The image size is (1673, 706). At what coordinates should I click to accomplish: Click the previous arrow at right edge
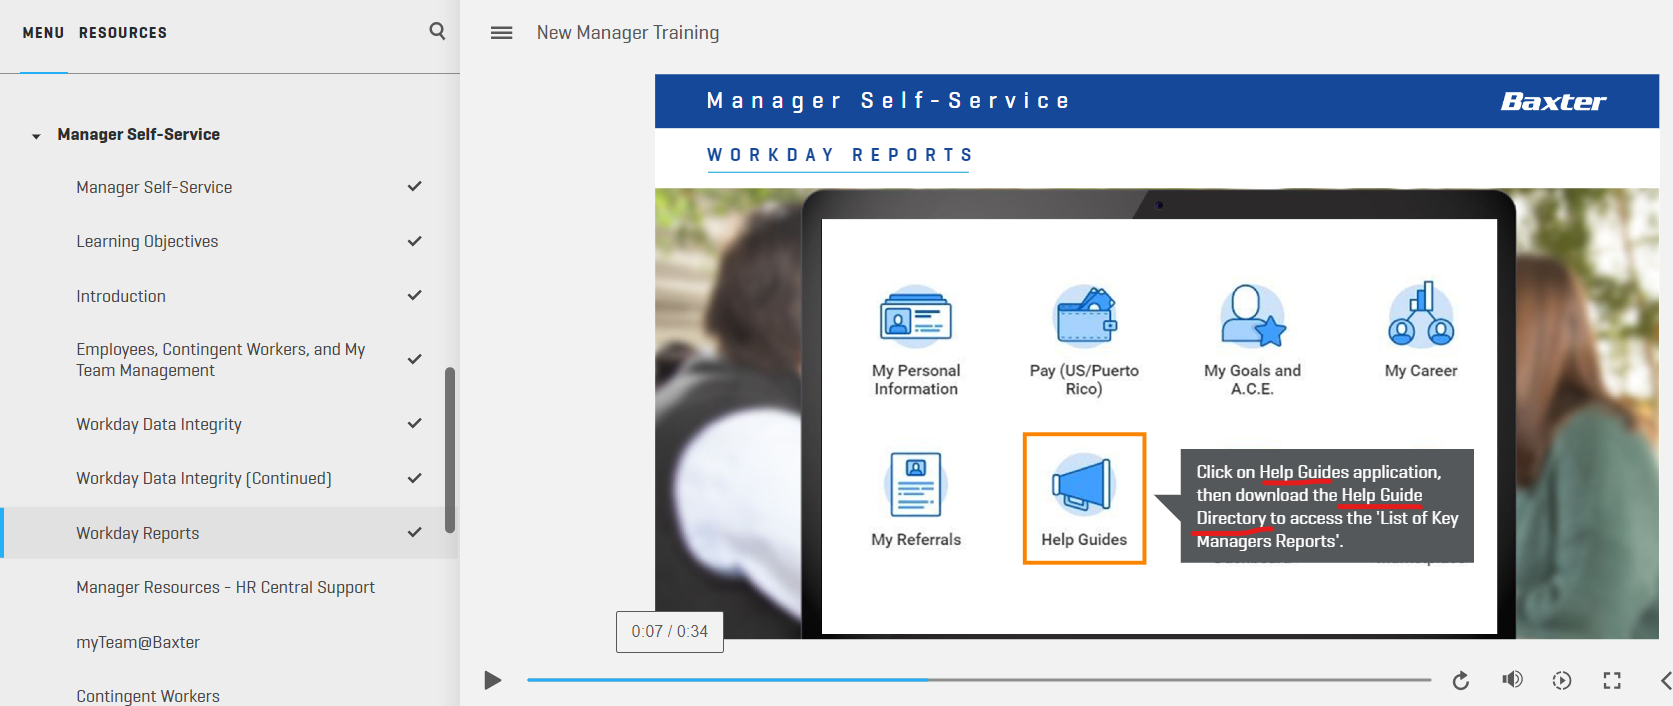tap(1665, 680)
